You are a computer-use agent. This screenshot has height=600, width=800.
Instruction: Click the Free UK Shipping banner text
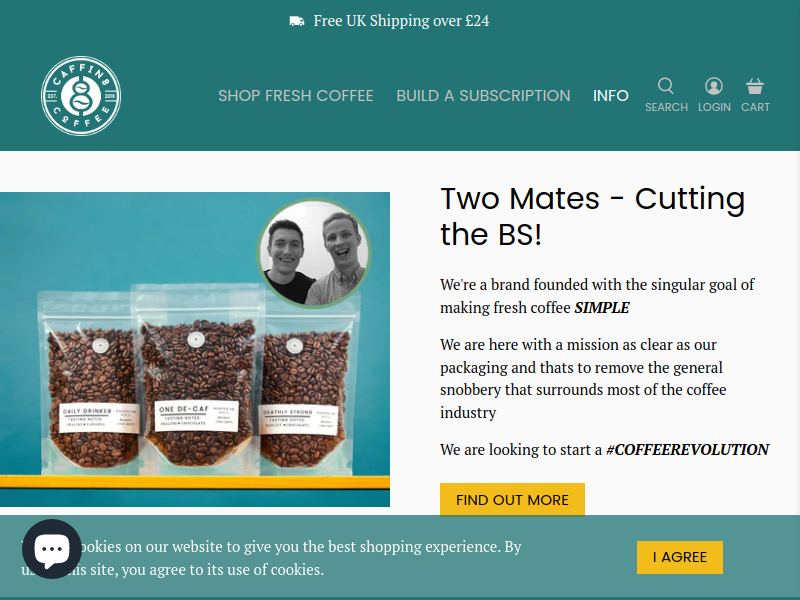point(401,21)
